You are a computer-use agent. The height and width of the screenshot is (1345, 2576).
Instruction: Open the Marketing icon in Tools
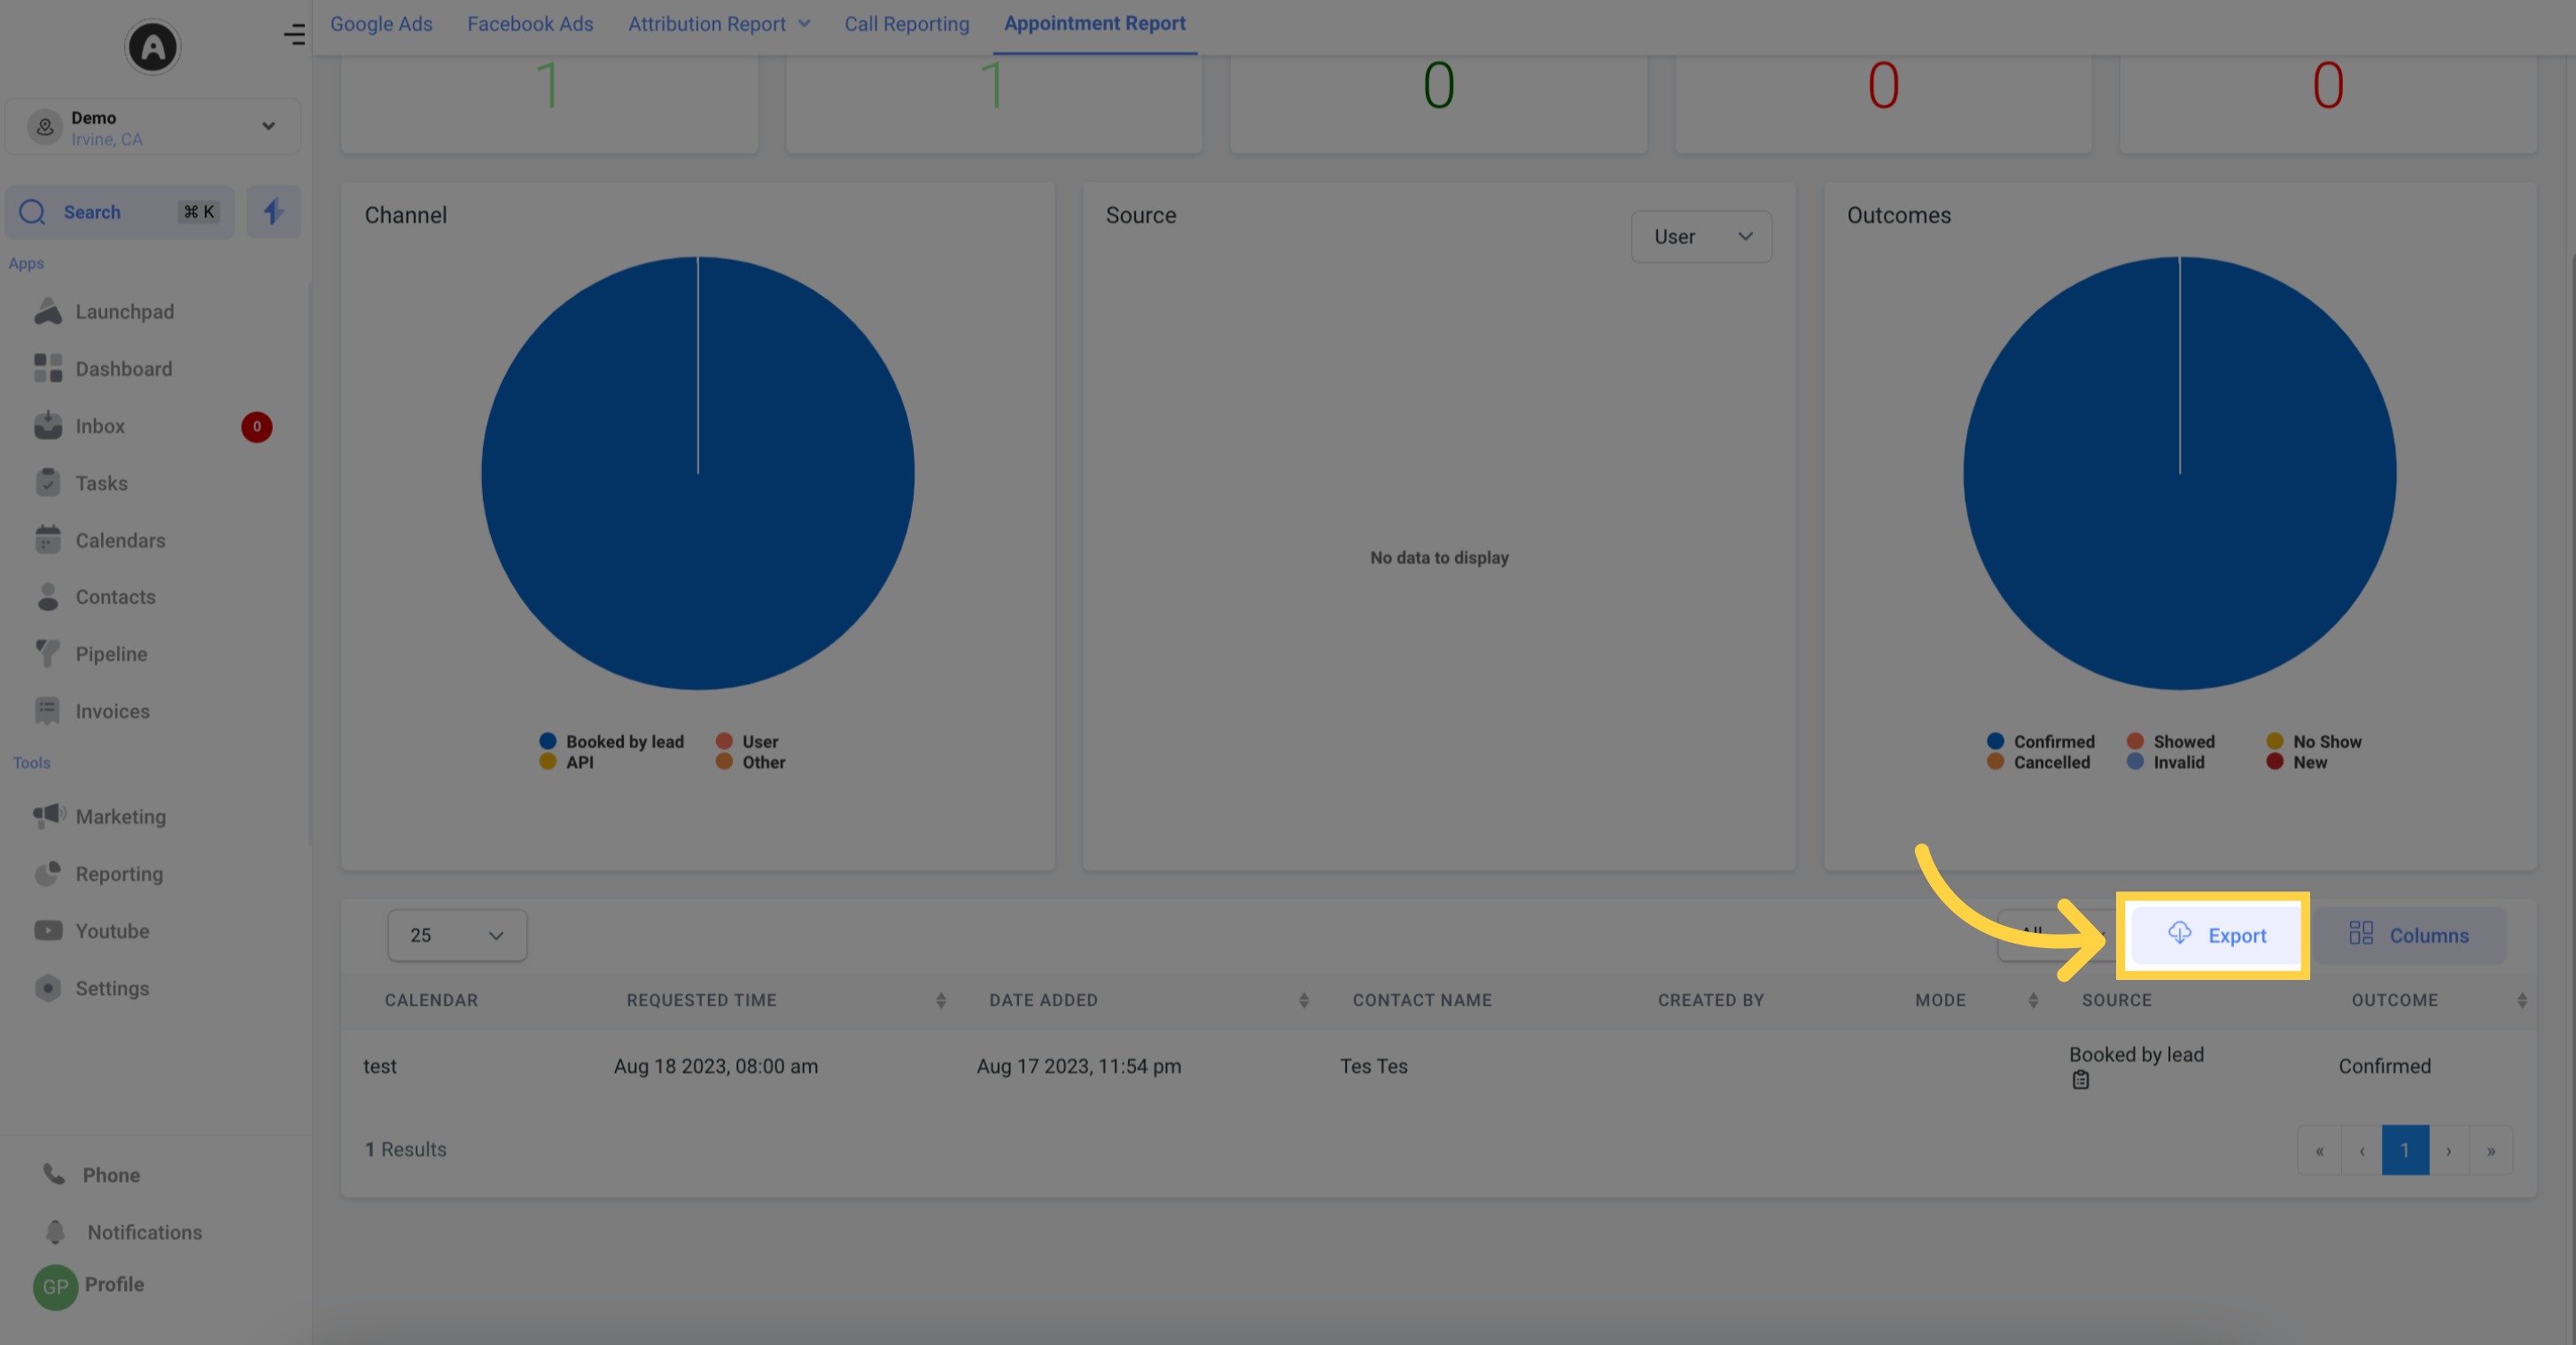48,815
